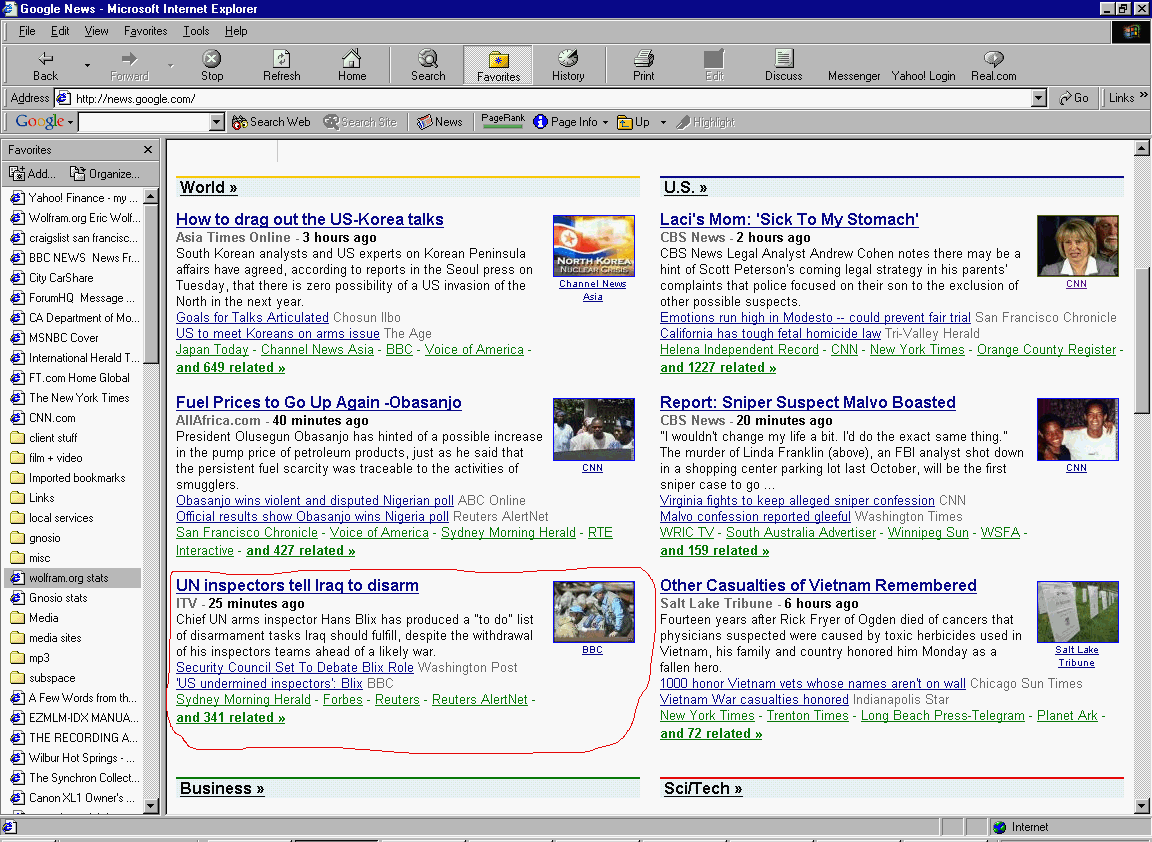The image size is (1152, 842).
Task: Open the 'mp3' favorites folder
Action: 39,658
